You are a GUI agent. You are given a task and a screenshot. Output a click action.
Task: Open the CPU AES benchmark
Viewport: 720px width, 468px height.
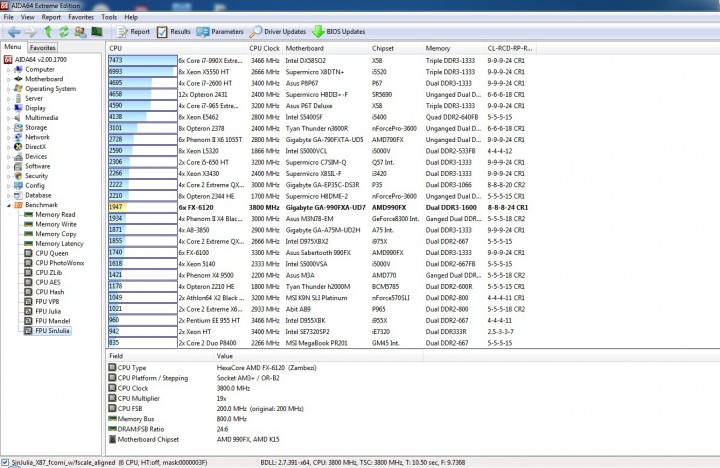click(x=43, y=282)
